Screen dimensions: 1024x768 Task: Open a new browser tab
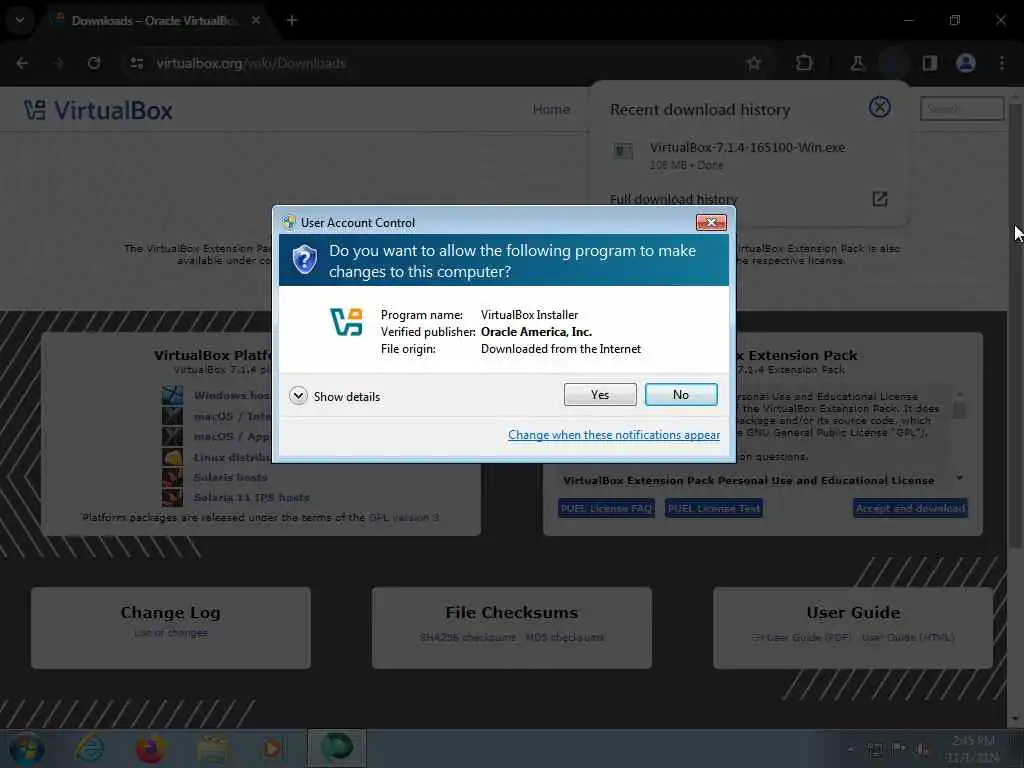click(292, 20)
